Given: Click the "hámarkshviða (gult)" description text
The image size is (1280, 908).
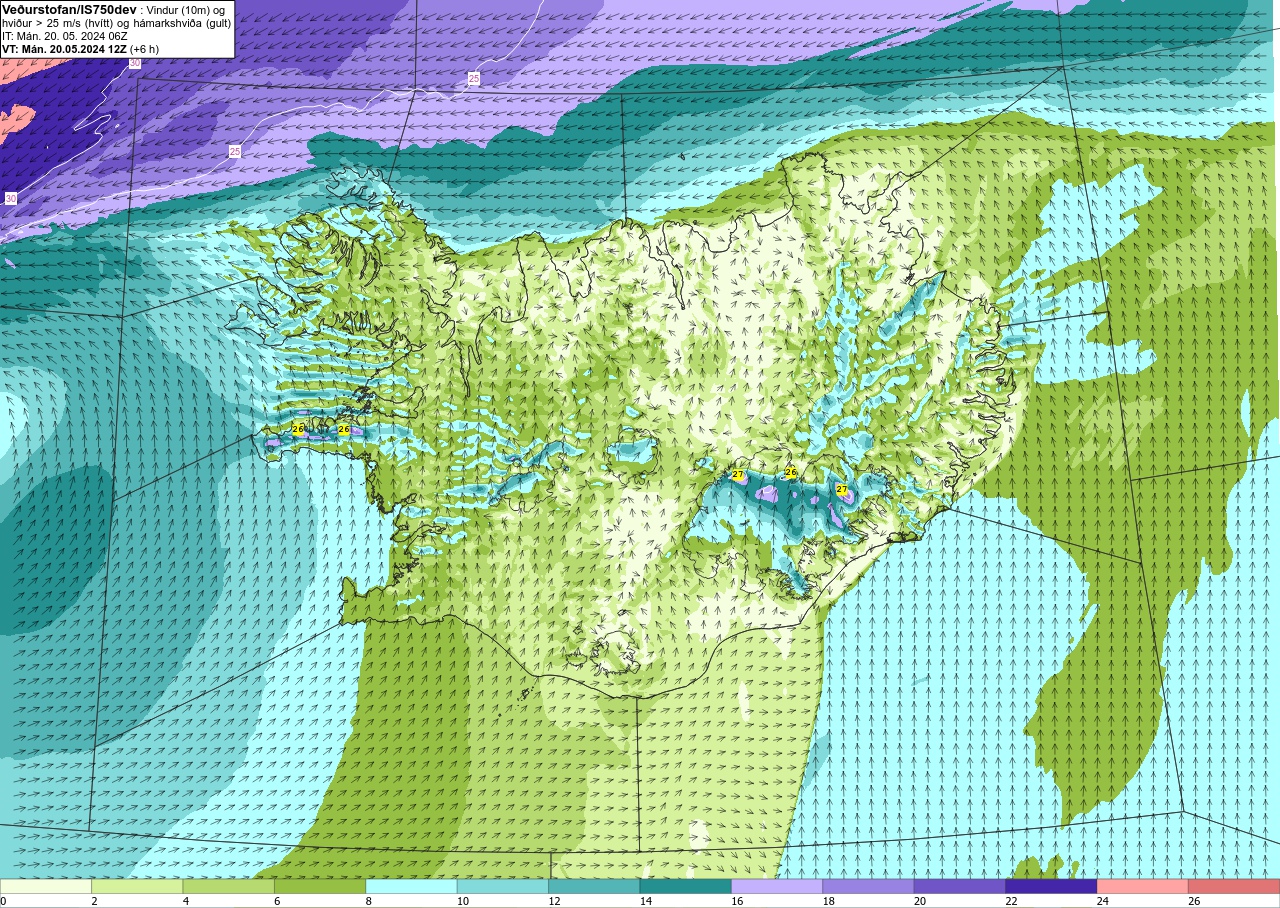Looking at the screenshot, I should [x=180, y=22].
